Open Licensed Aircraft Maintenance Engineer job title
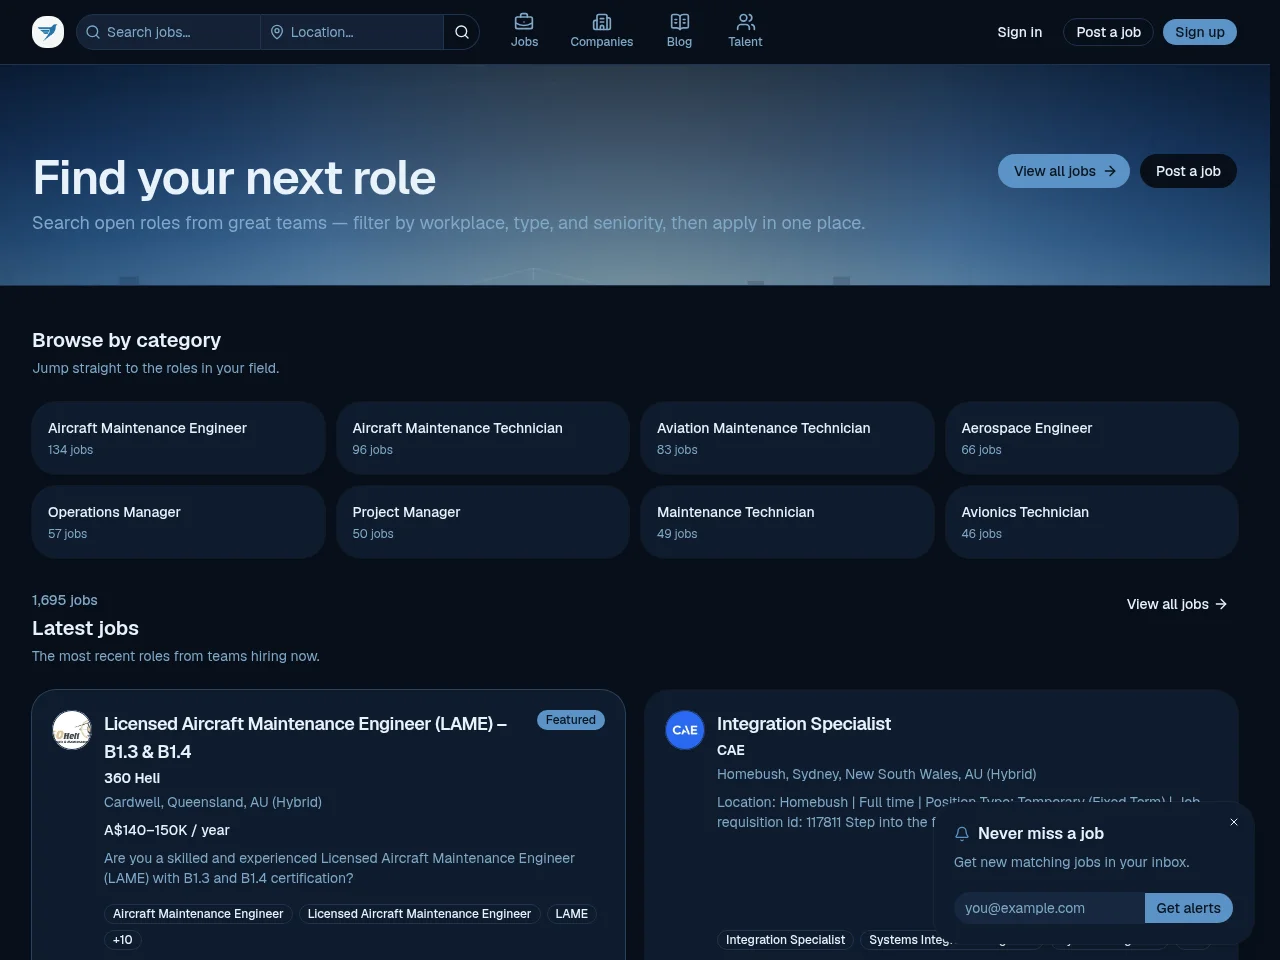 (305, 738)
